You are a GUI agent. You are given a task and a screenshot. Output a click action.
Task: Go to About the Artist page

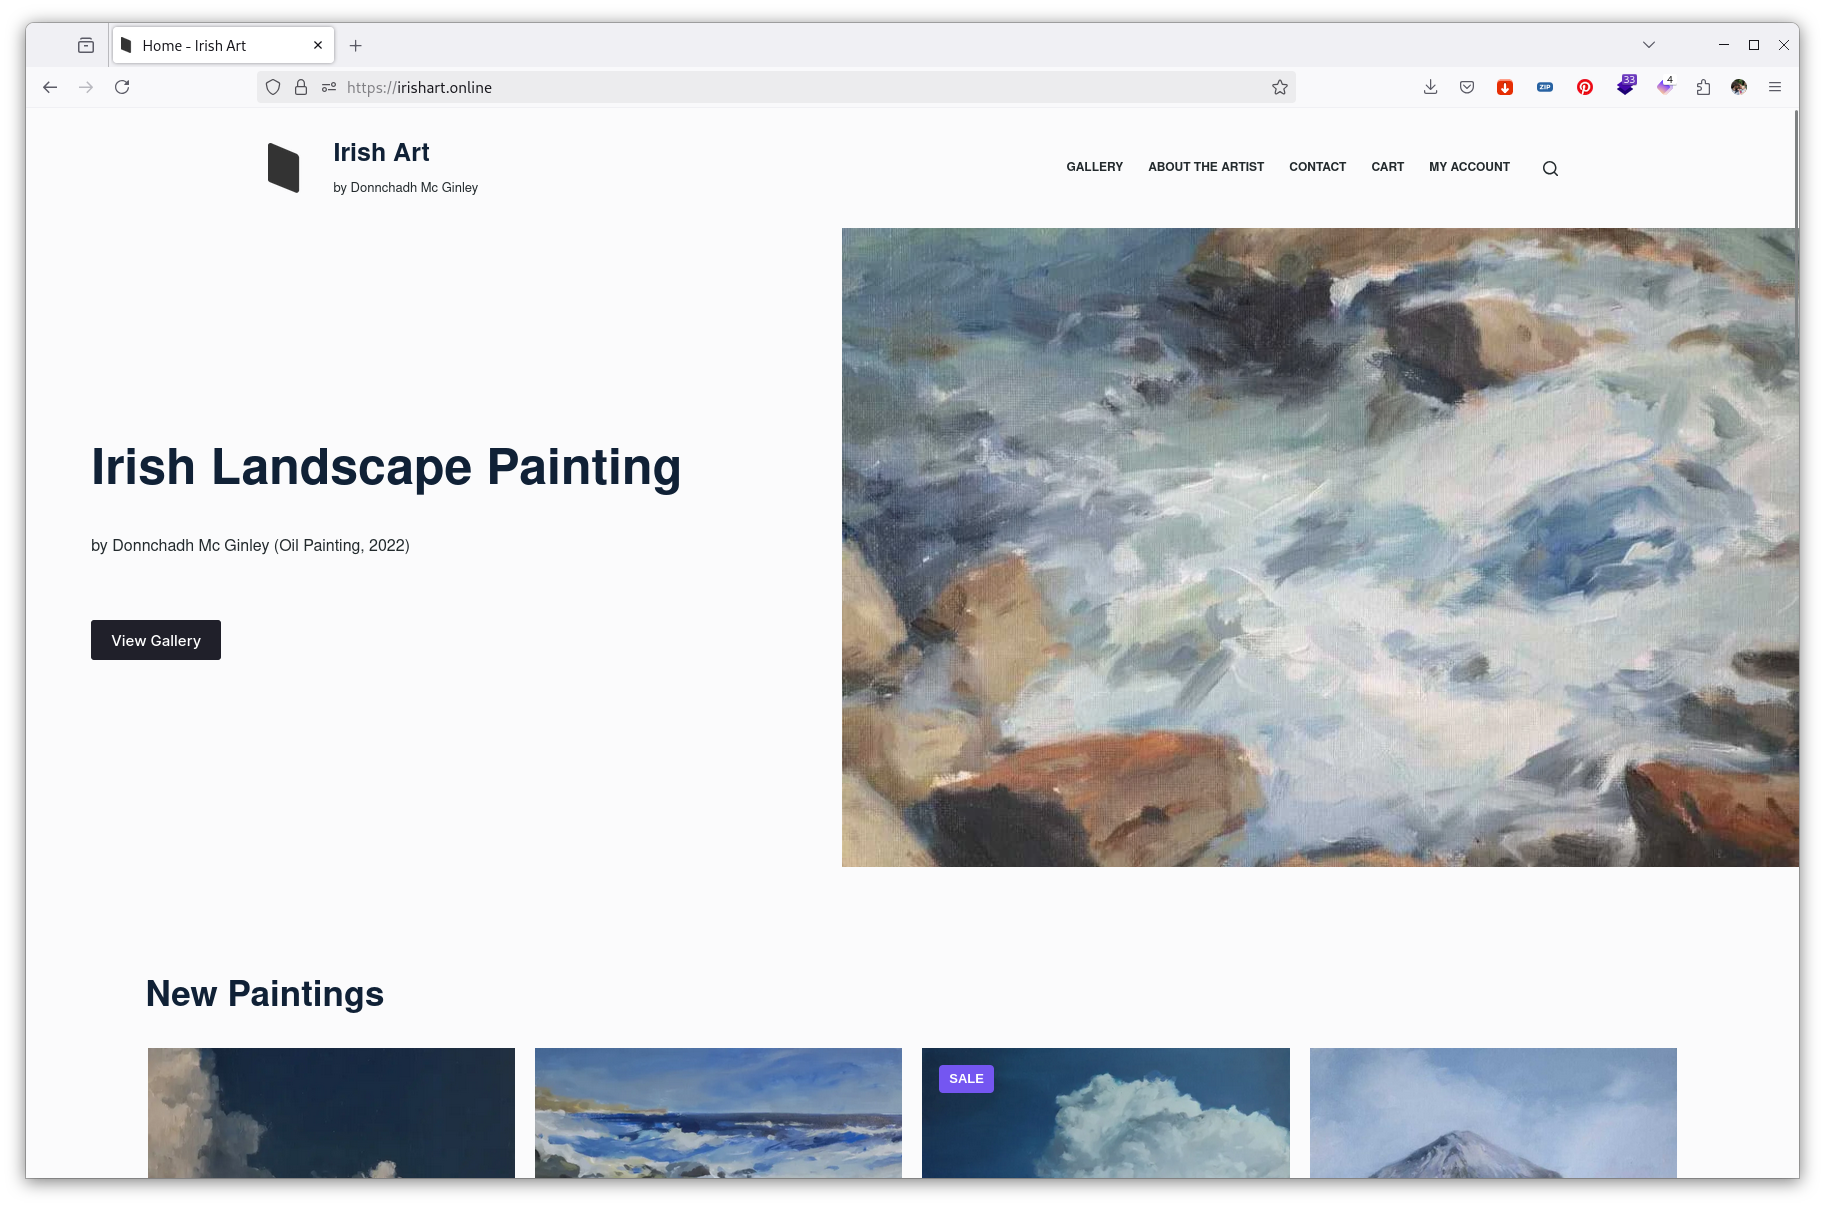(x=1205, y=167)
